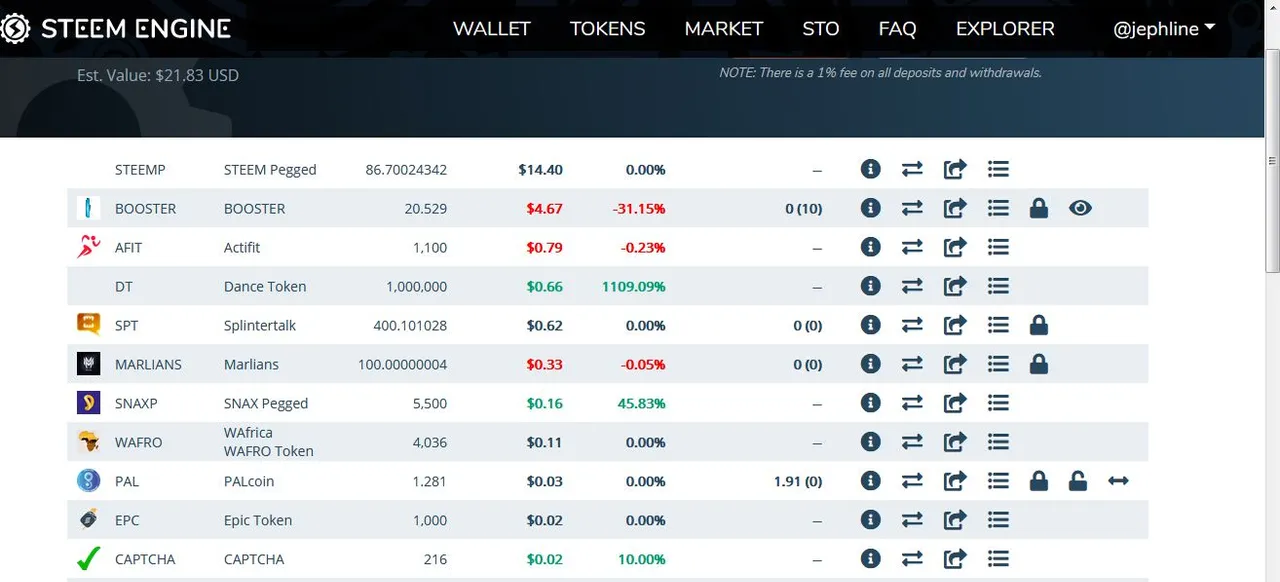The width and height of the screenshot is (1280, 582).
Task: Click lock stake icon in PAL row
Action: pyautogui.click(x=1039, y=481)
